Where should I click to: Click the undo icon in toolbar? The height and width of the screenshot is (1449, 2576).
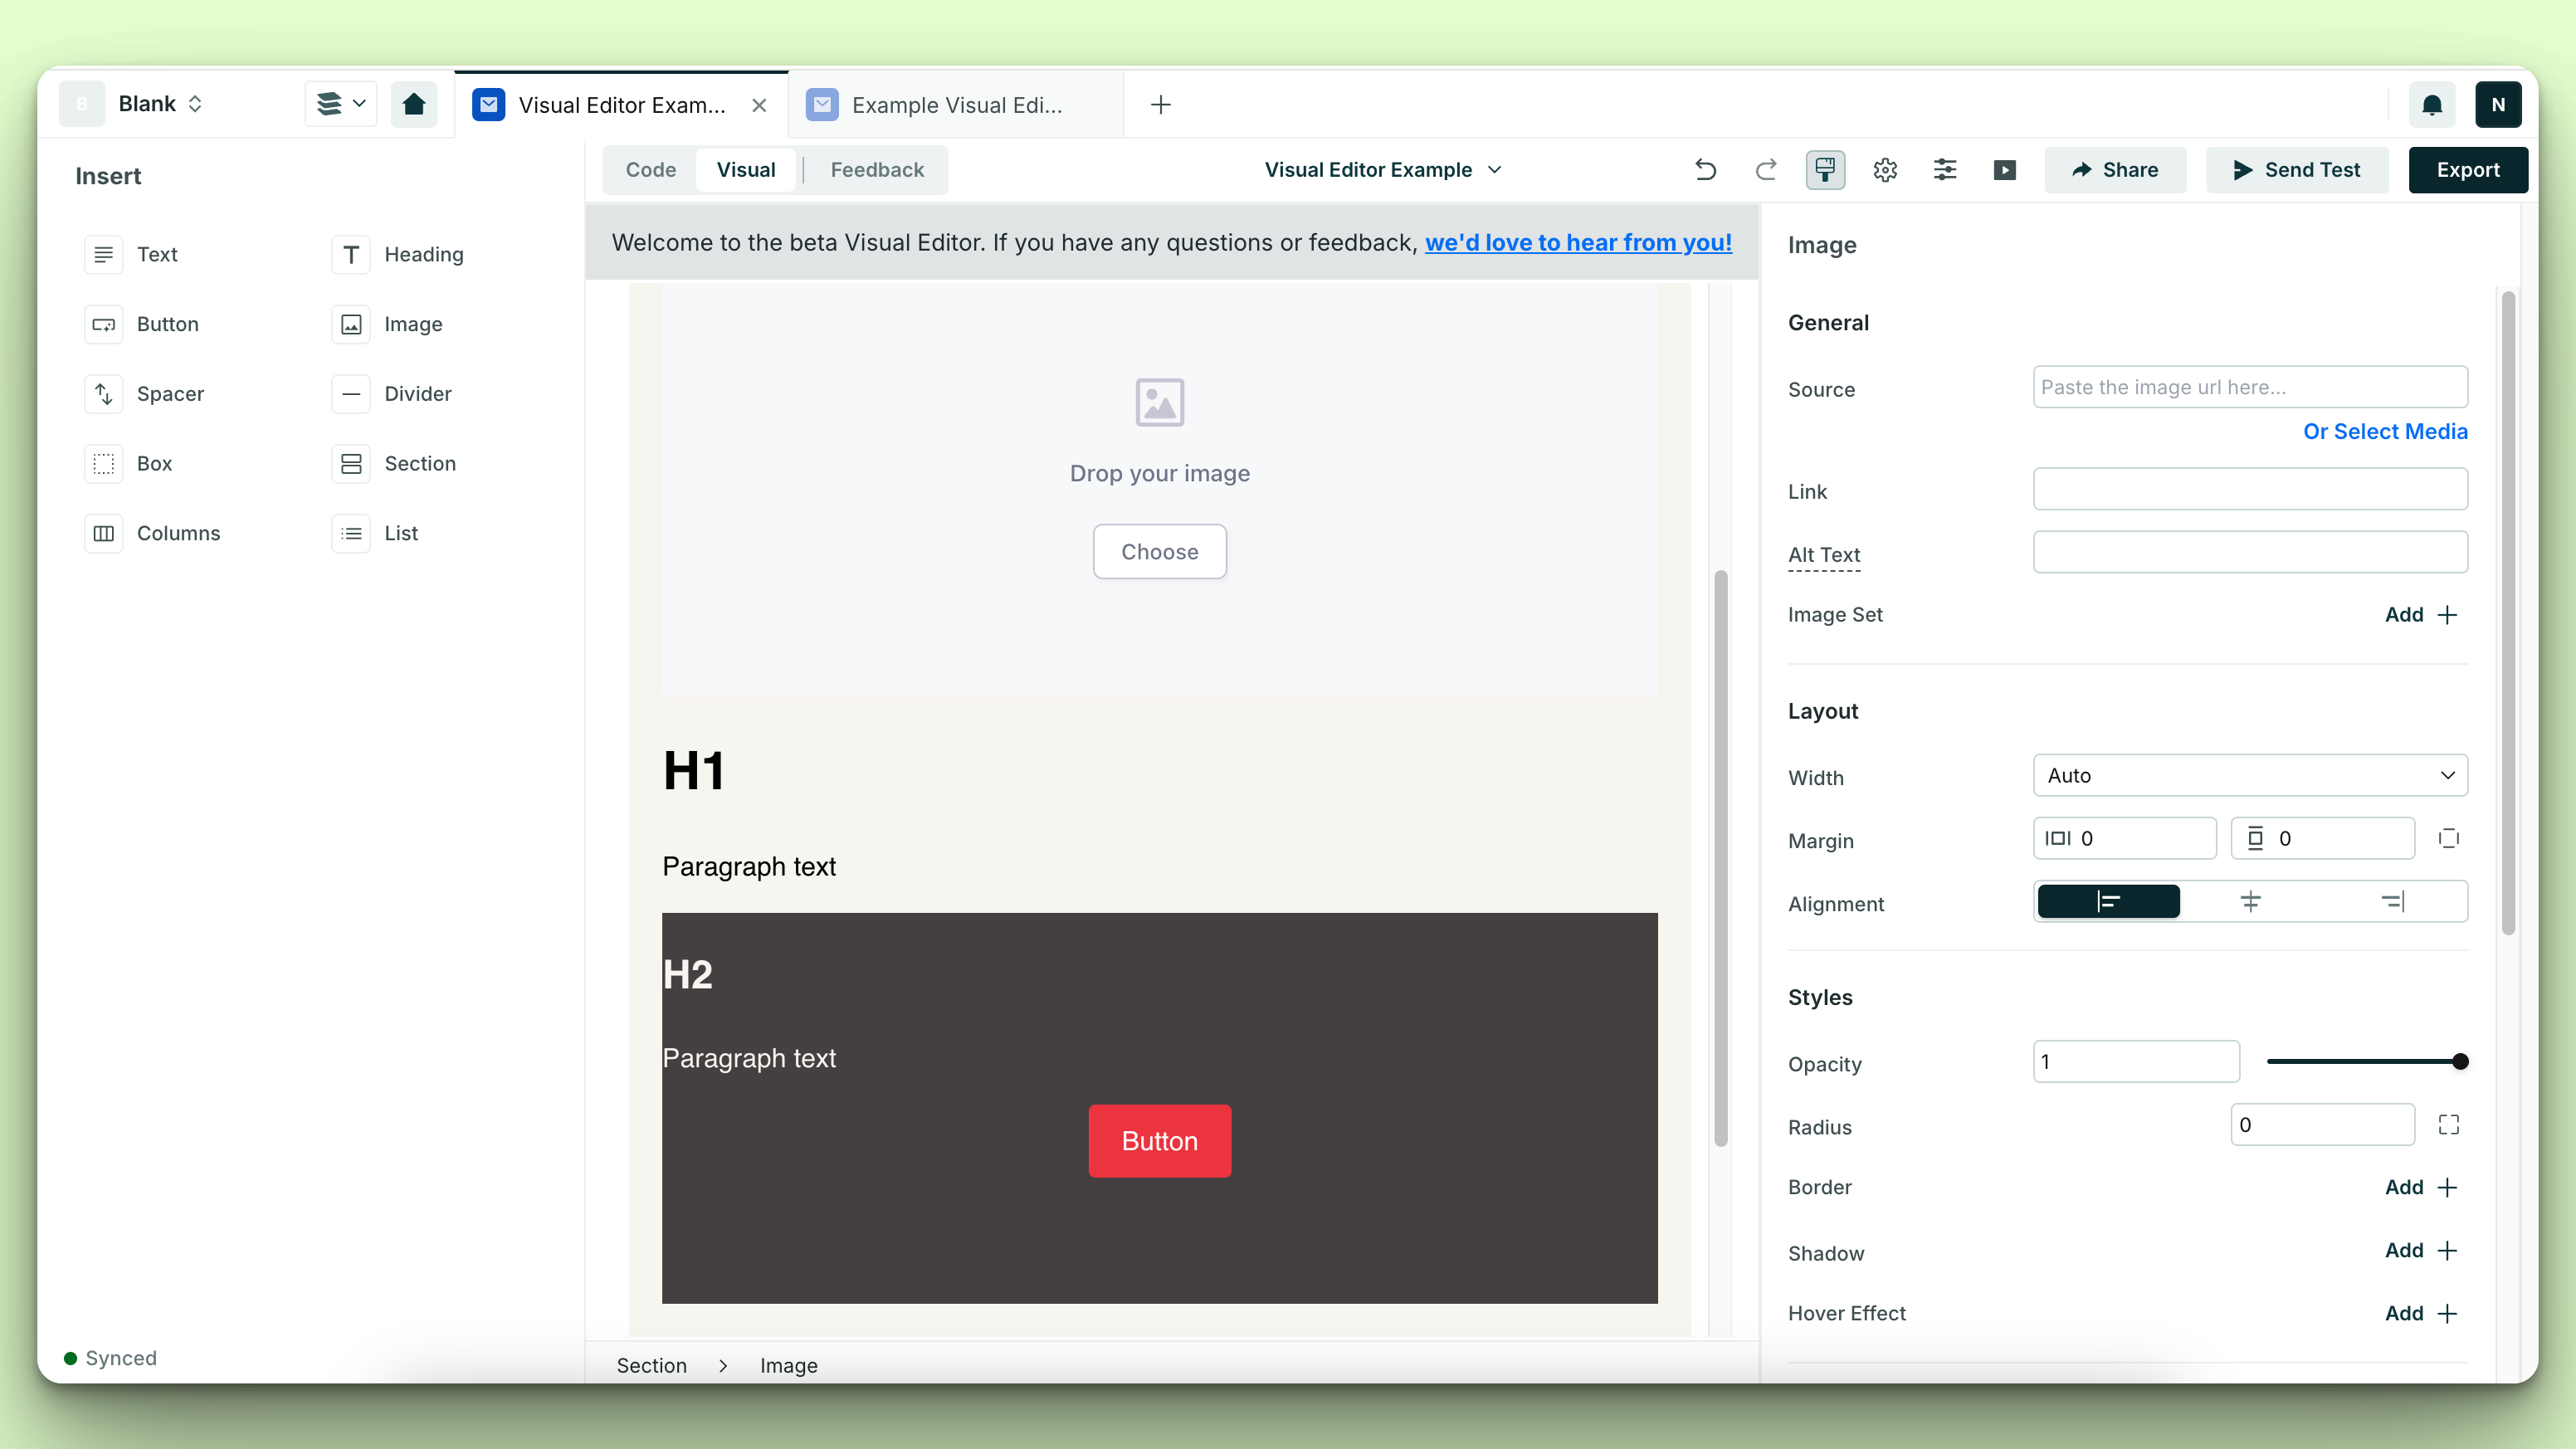1704,168
